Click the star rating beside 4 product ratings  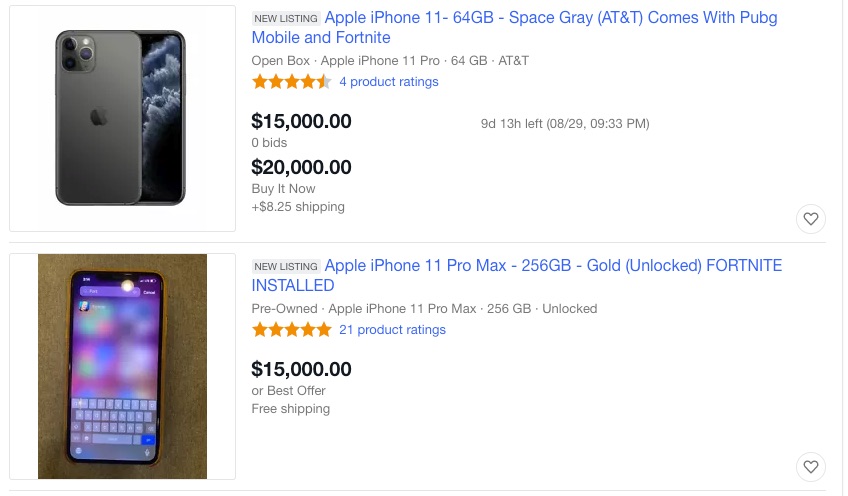[291, 82]
